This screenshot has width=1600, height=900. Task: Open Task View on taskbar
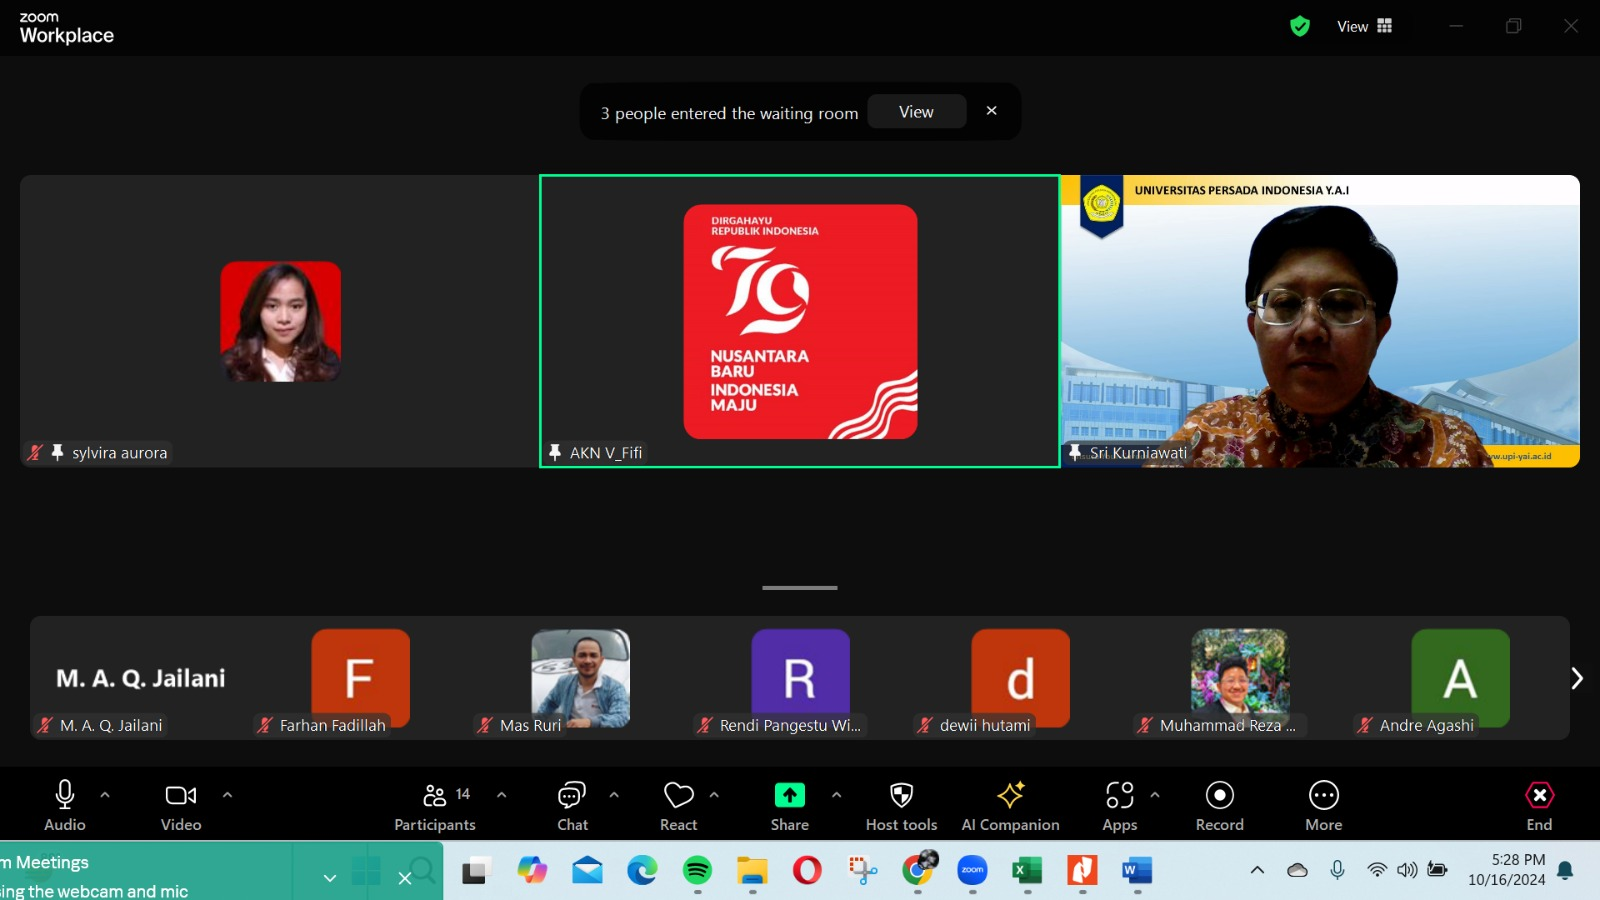(x=476, y=870)
